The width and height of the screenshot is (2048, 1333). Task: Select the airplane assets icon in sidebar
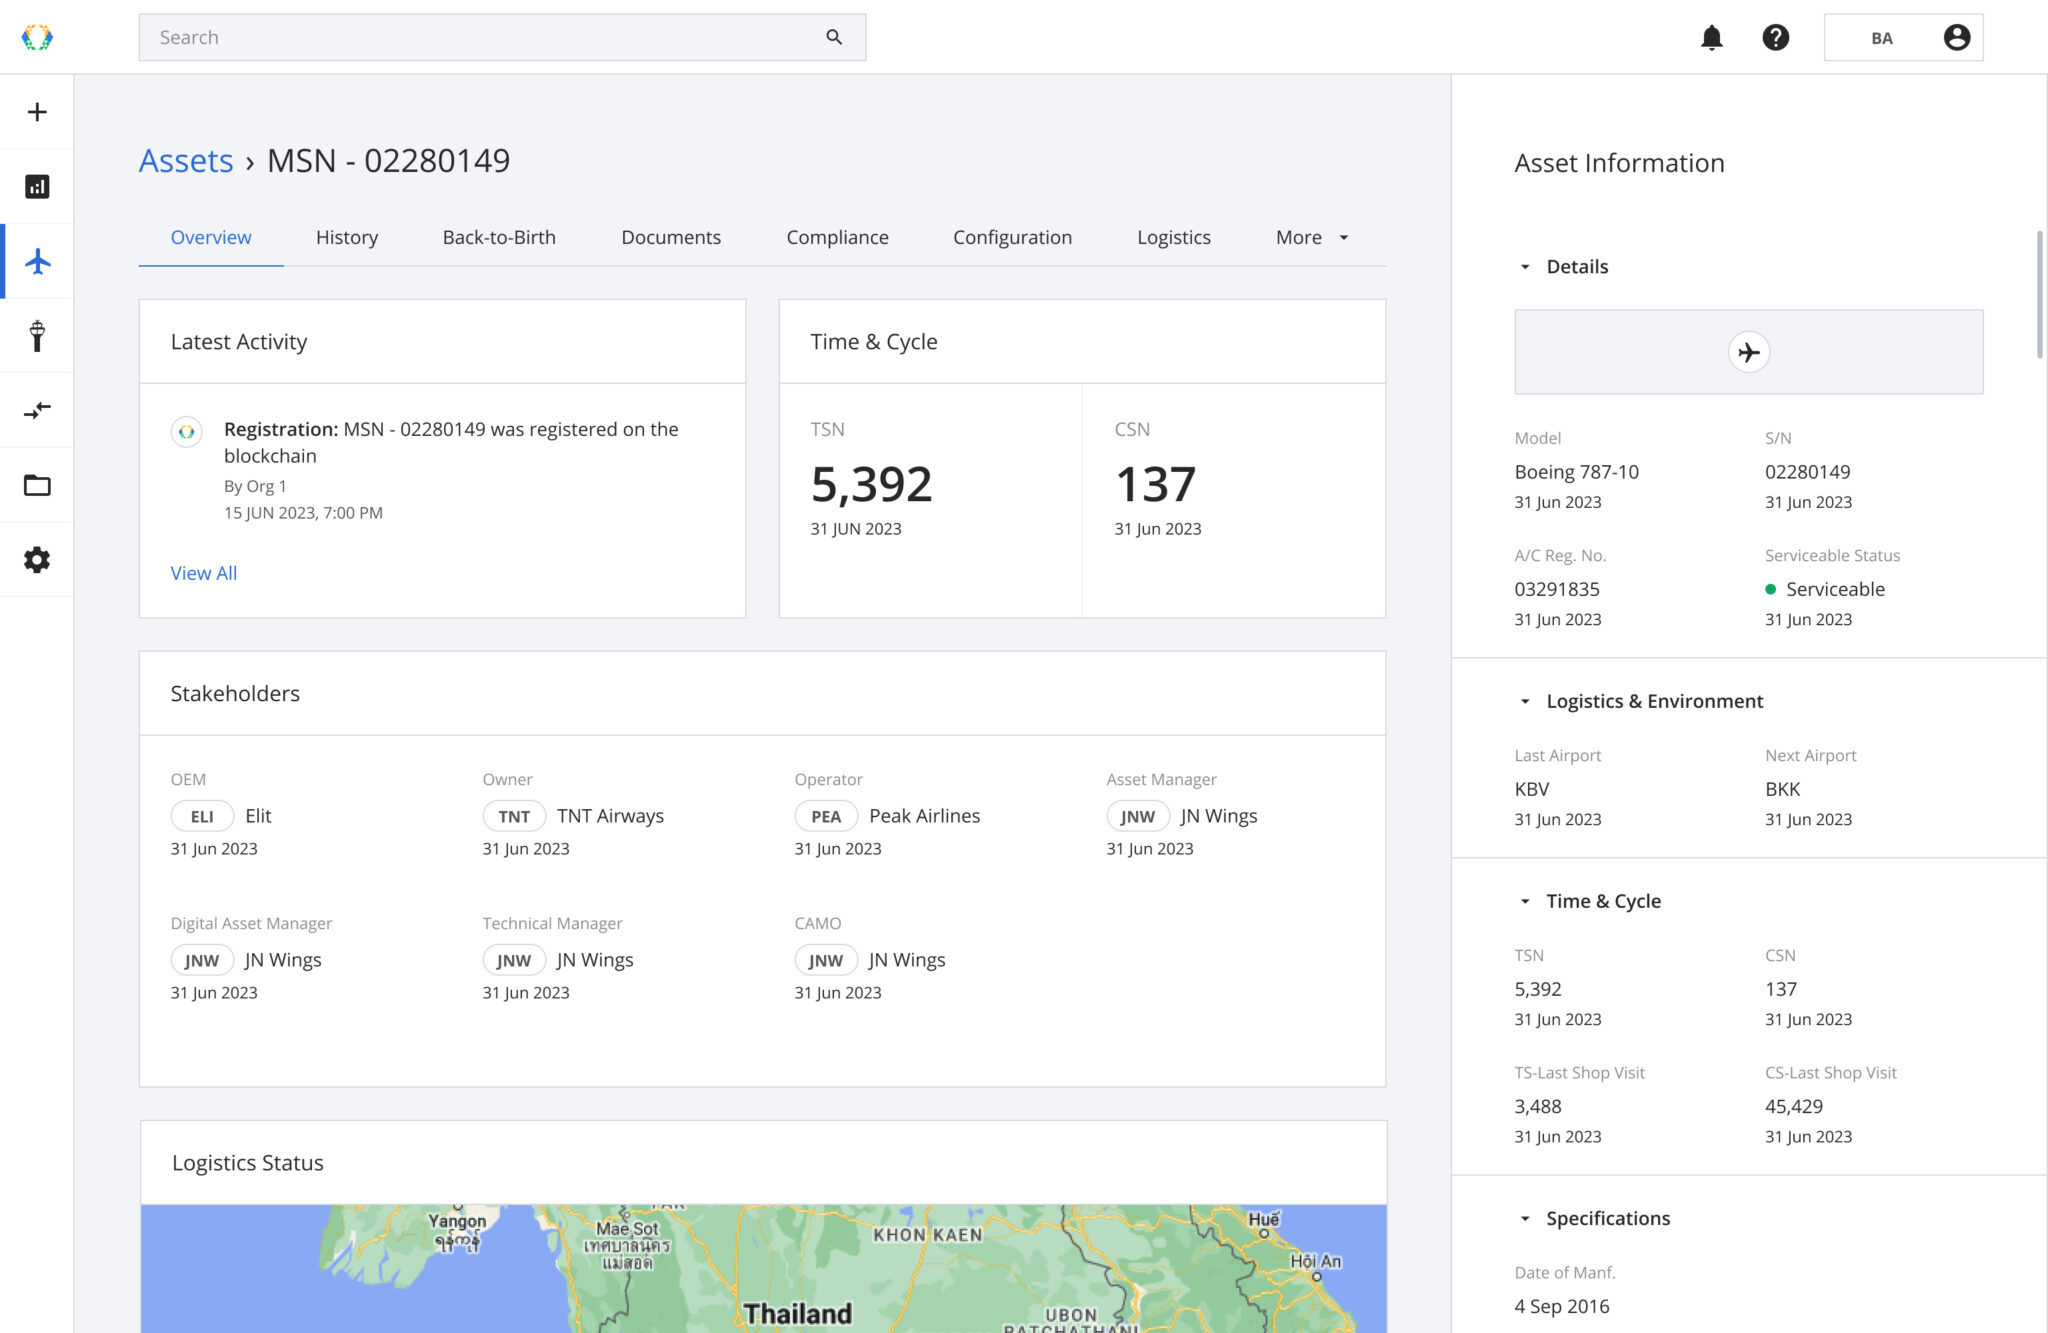coord(37,262)
